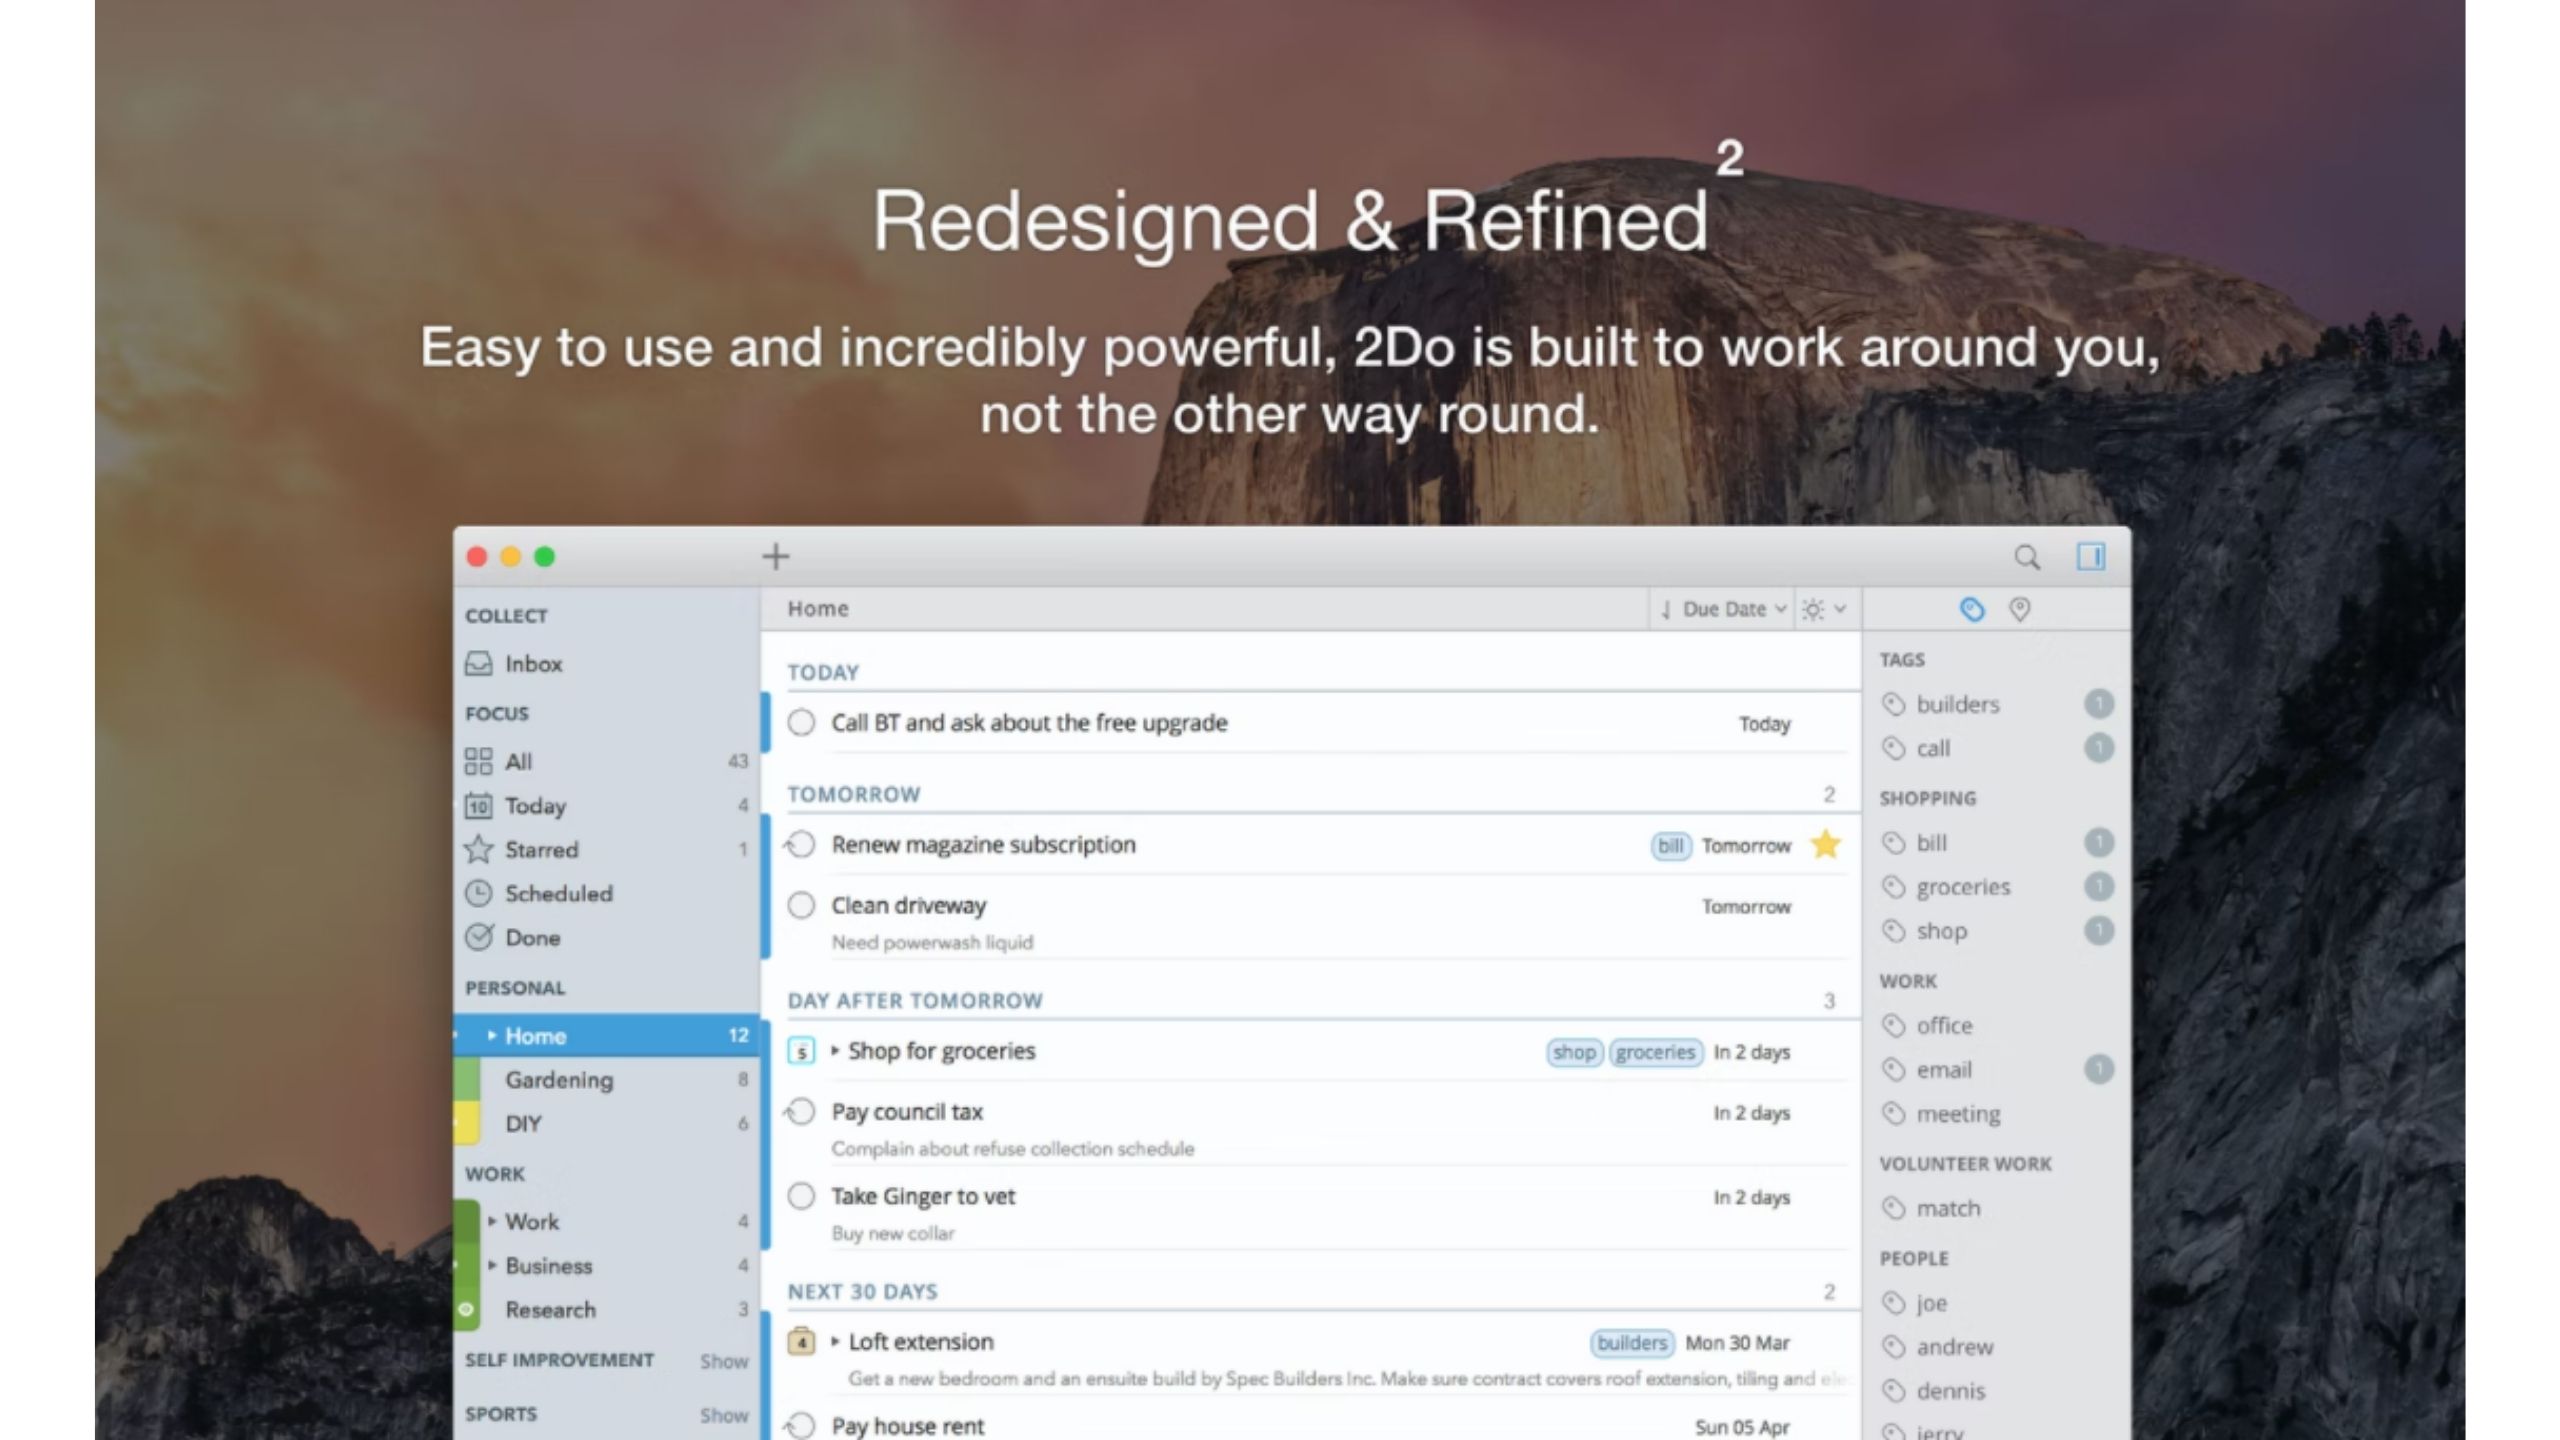Filter by the groceries tag in sidebar

tap(1962, 887)
